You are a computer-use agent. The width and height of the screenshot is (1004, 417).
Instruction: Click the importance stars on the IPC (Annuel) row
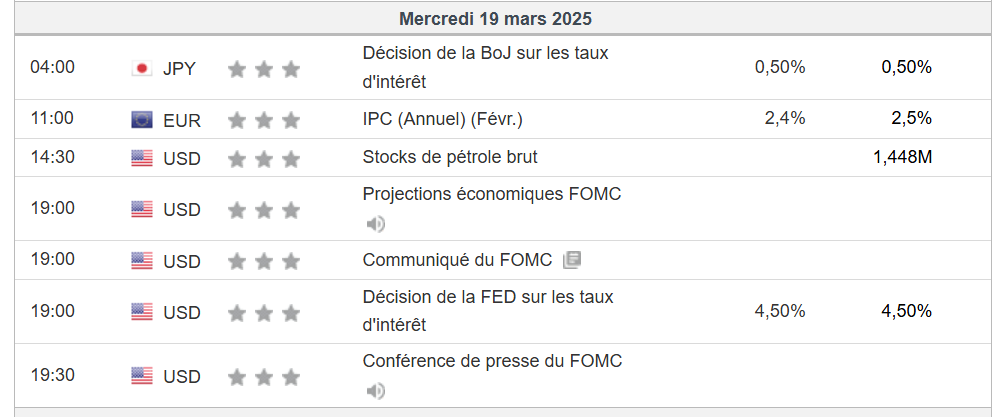click(264, 120)
